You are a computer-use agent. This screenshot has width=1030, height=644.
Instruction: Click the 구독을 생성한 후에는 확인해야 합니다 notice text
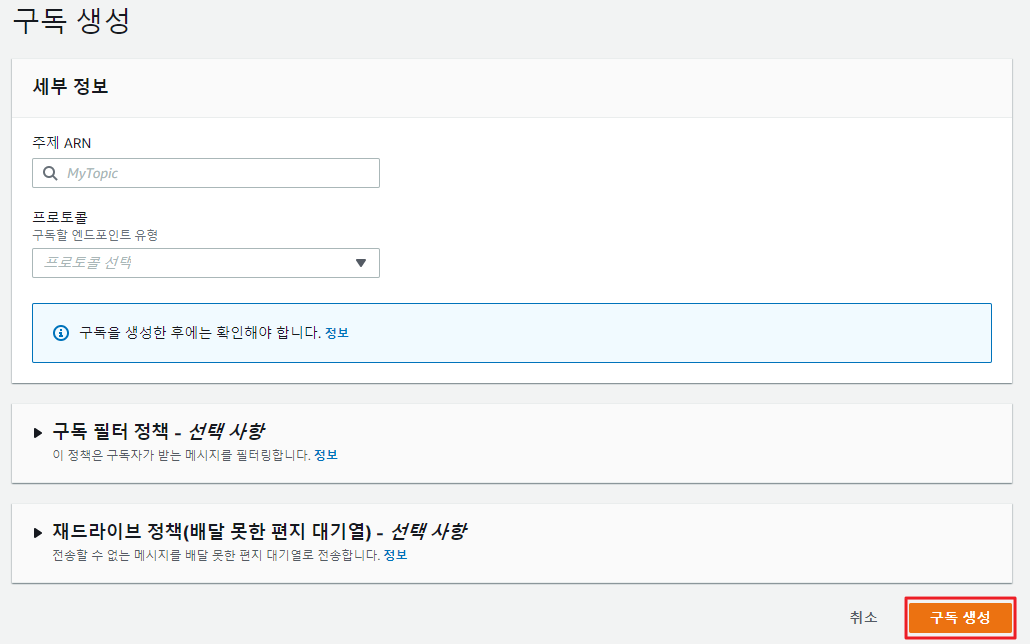[x=199, y=333]
